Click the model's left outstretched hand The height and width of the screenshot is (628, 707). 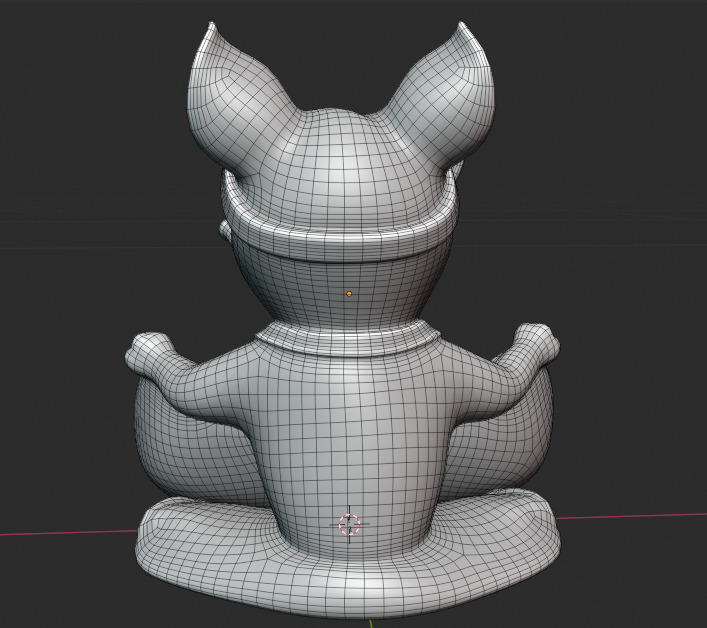pyautogui.click(x=149, y=353)
